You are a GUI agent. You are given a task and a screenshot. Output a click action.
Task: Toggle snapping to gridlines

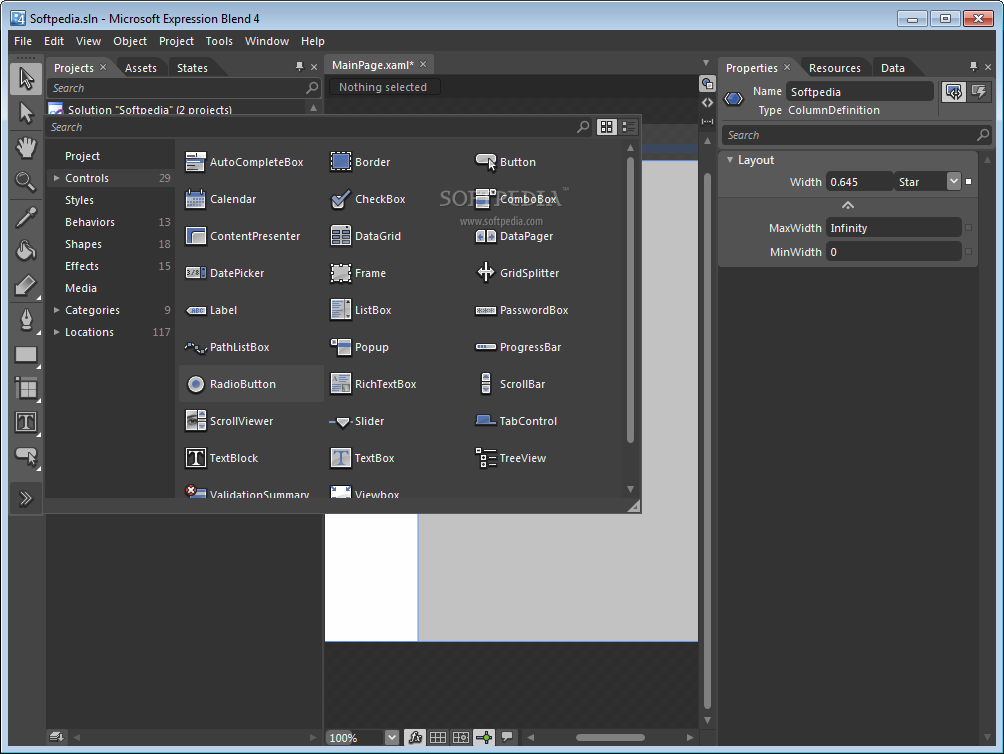pos(461,737)
